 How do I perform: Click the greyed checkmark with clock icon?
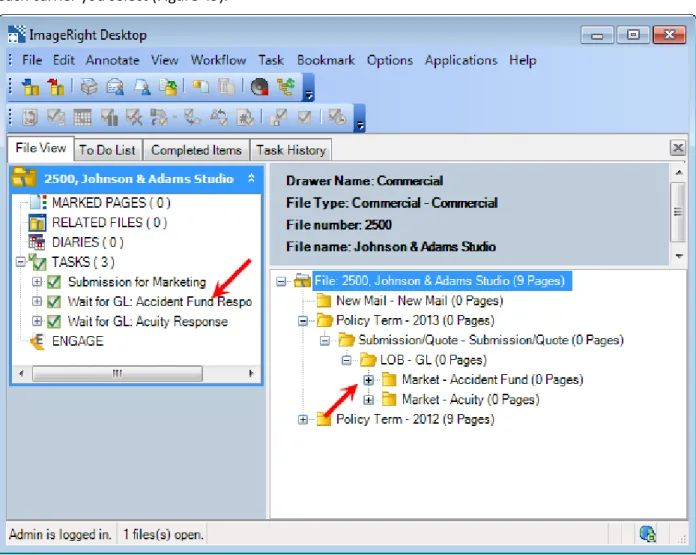coord(337,117)
